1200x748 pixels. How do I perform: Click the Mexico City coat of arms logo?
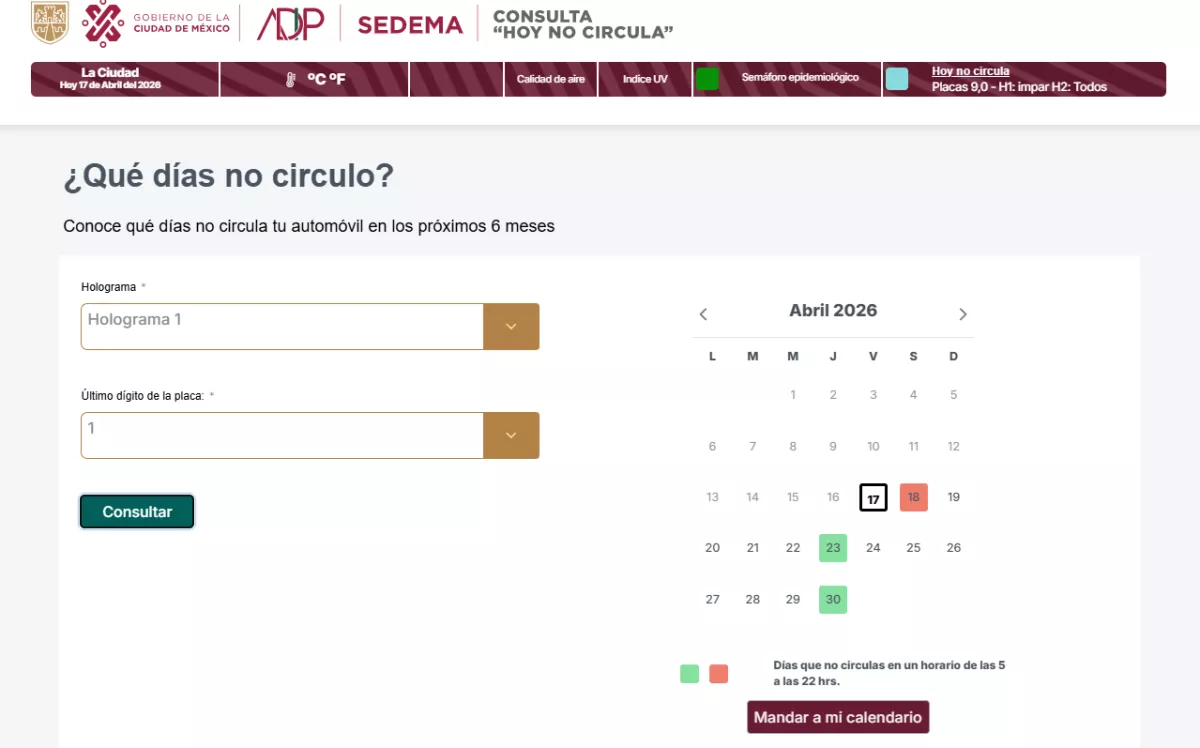pyautogui.click(x=50, y=23)
